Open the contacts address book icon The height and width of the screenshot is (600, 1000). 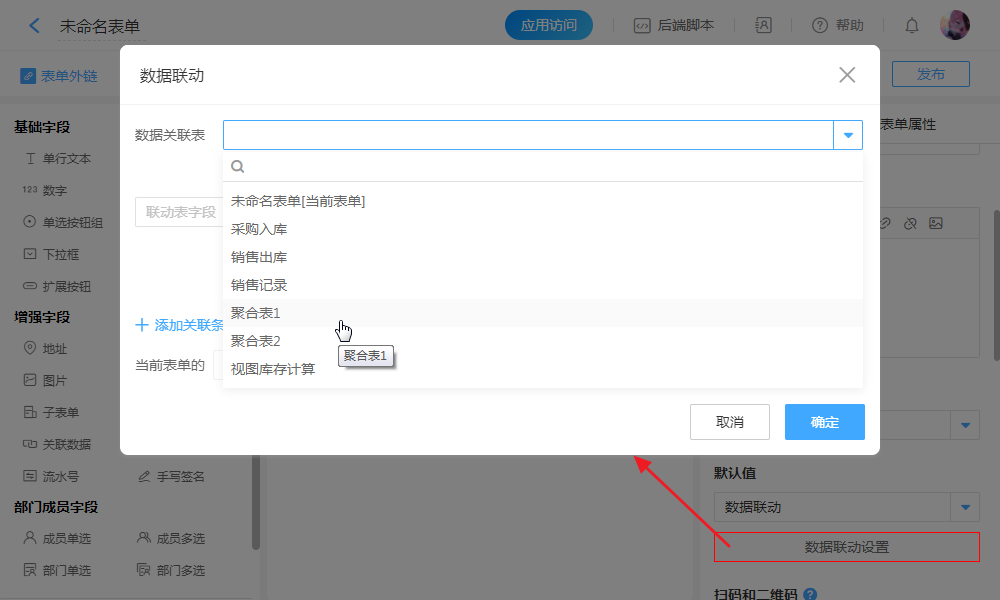(x=763, y=26)
